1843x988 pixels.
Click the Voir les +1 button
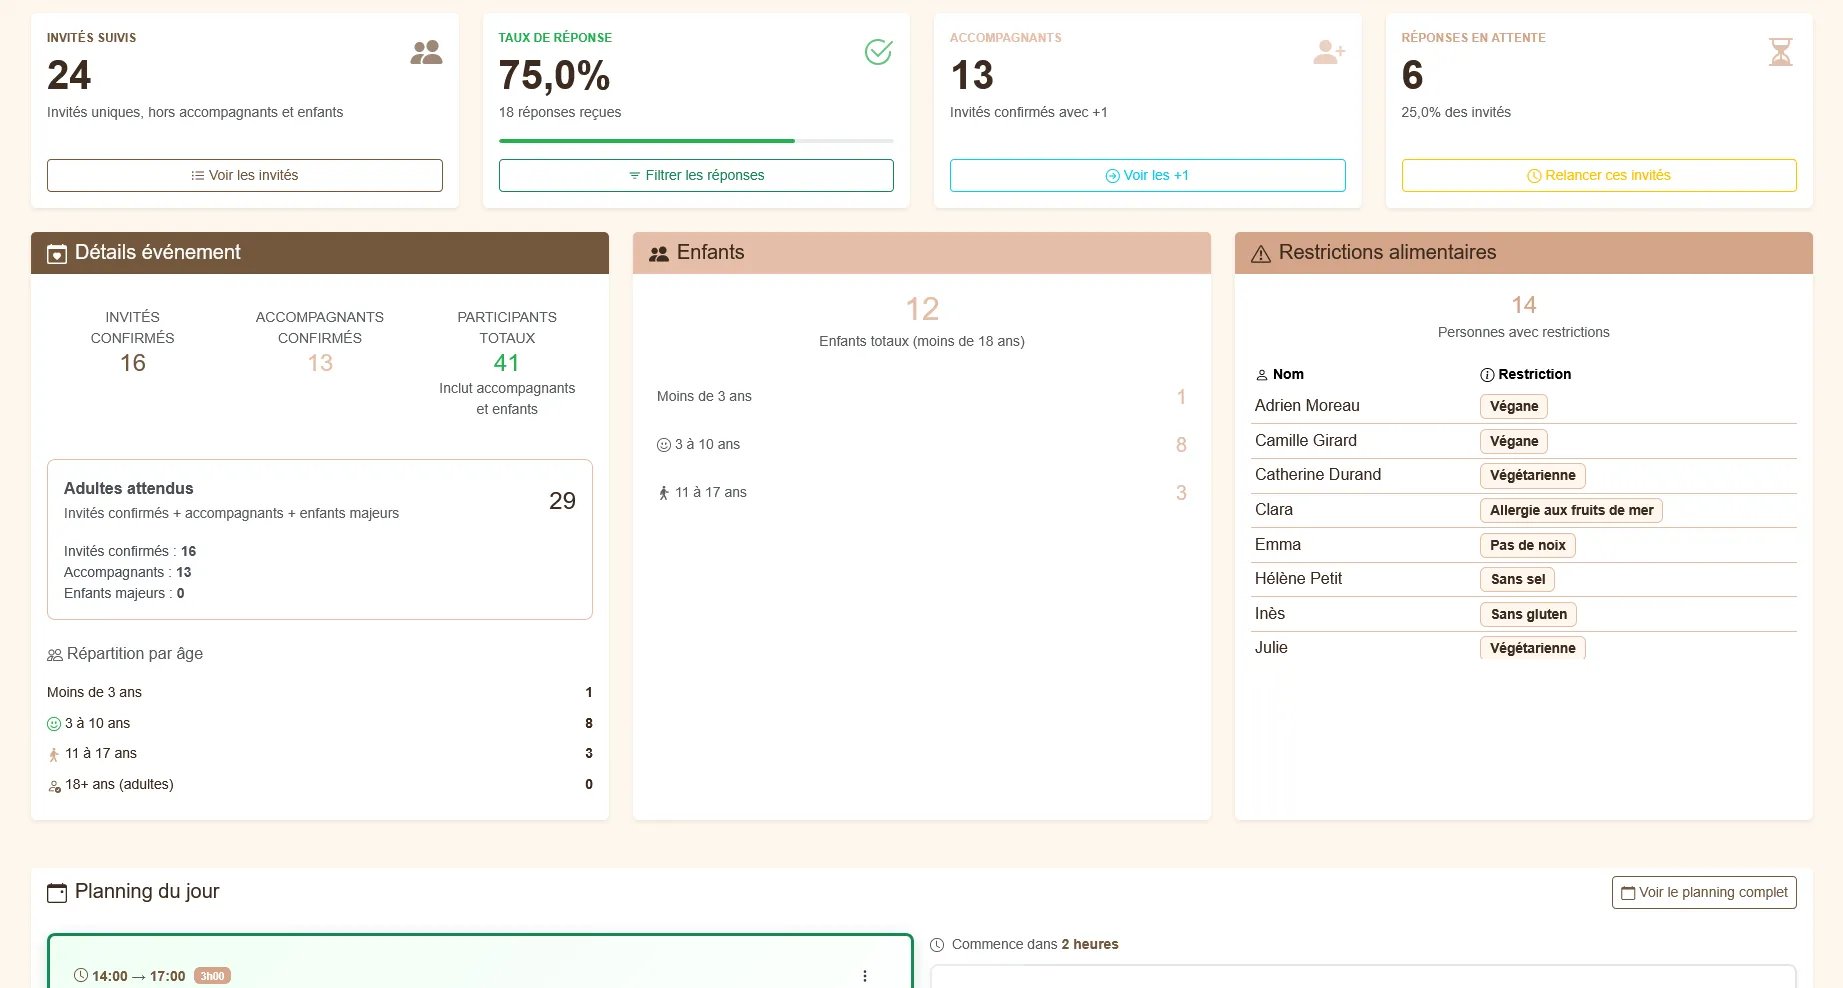click(1147, 175)
